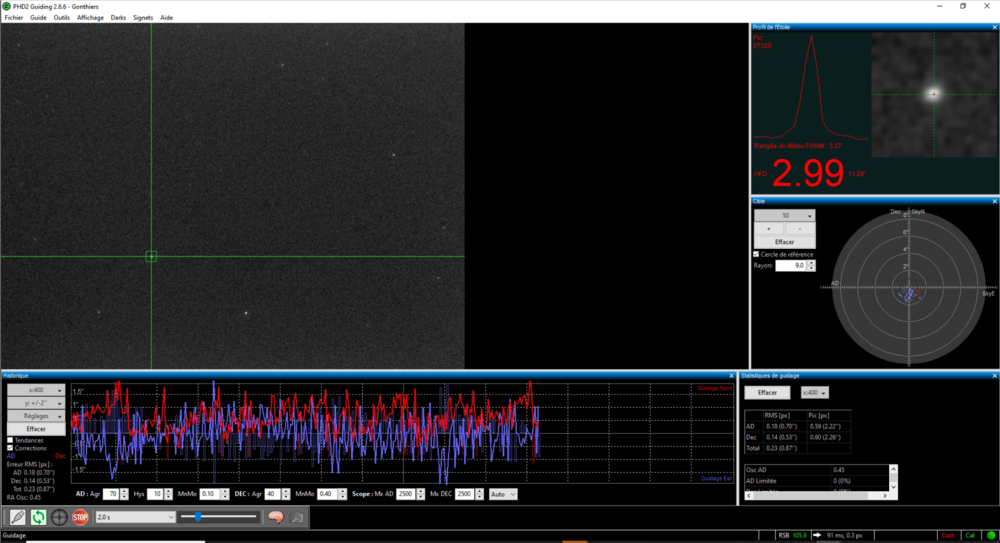This screenshot has height=543, width=1000.
Task: Click the blue AD legend label in Historique
Action: coord(11,456)
